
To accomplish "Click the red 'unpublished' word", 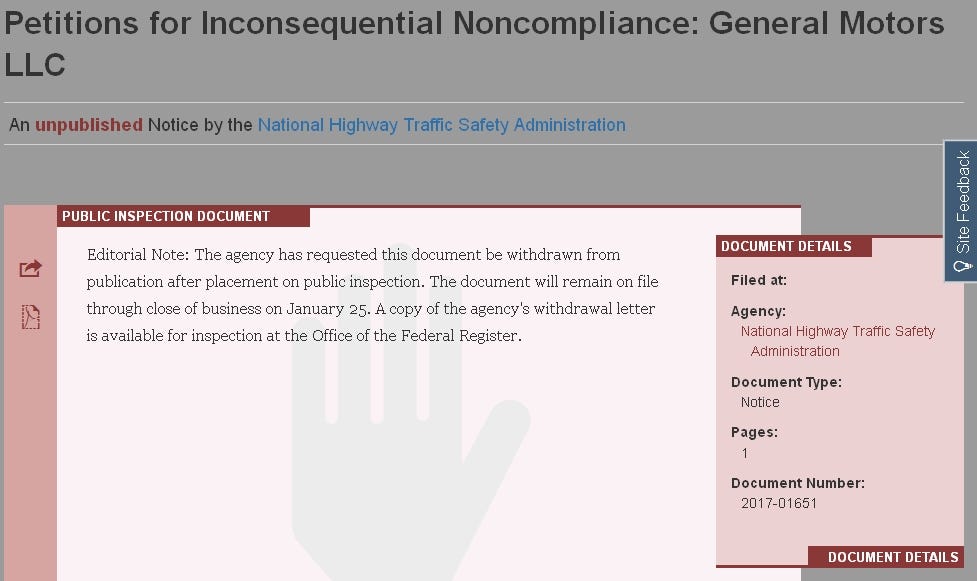I will click(89, 125).
